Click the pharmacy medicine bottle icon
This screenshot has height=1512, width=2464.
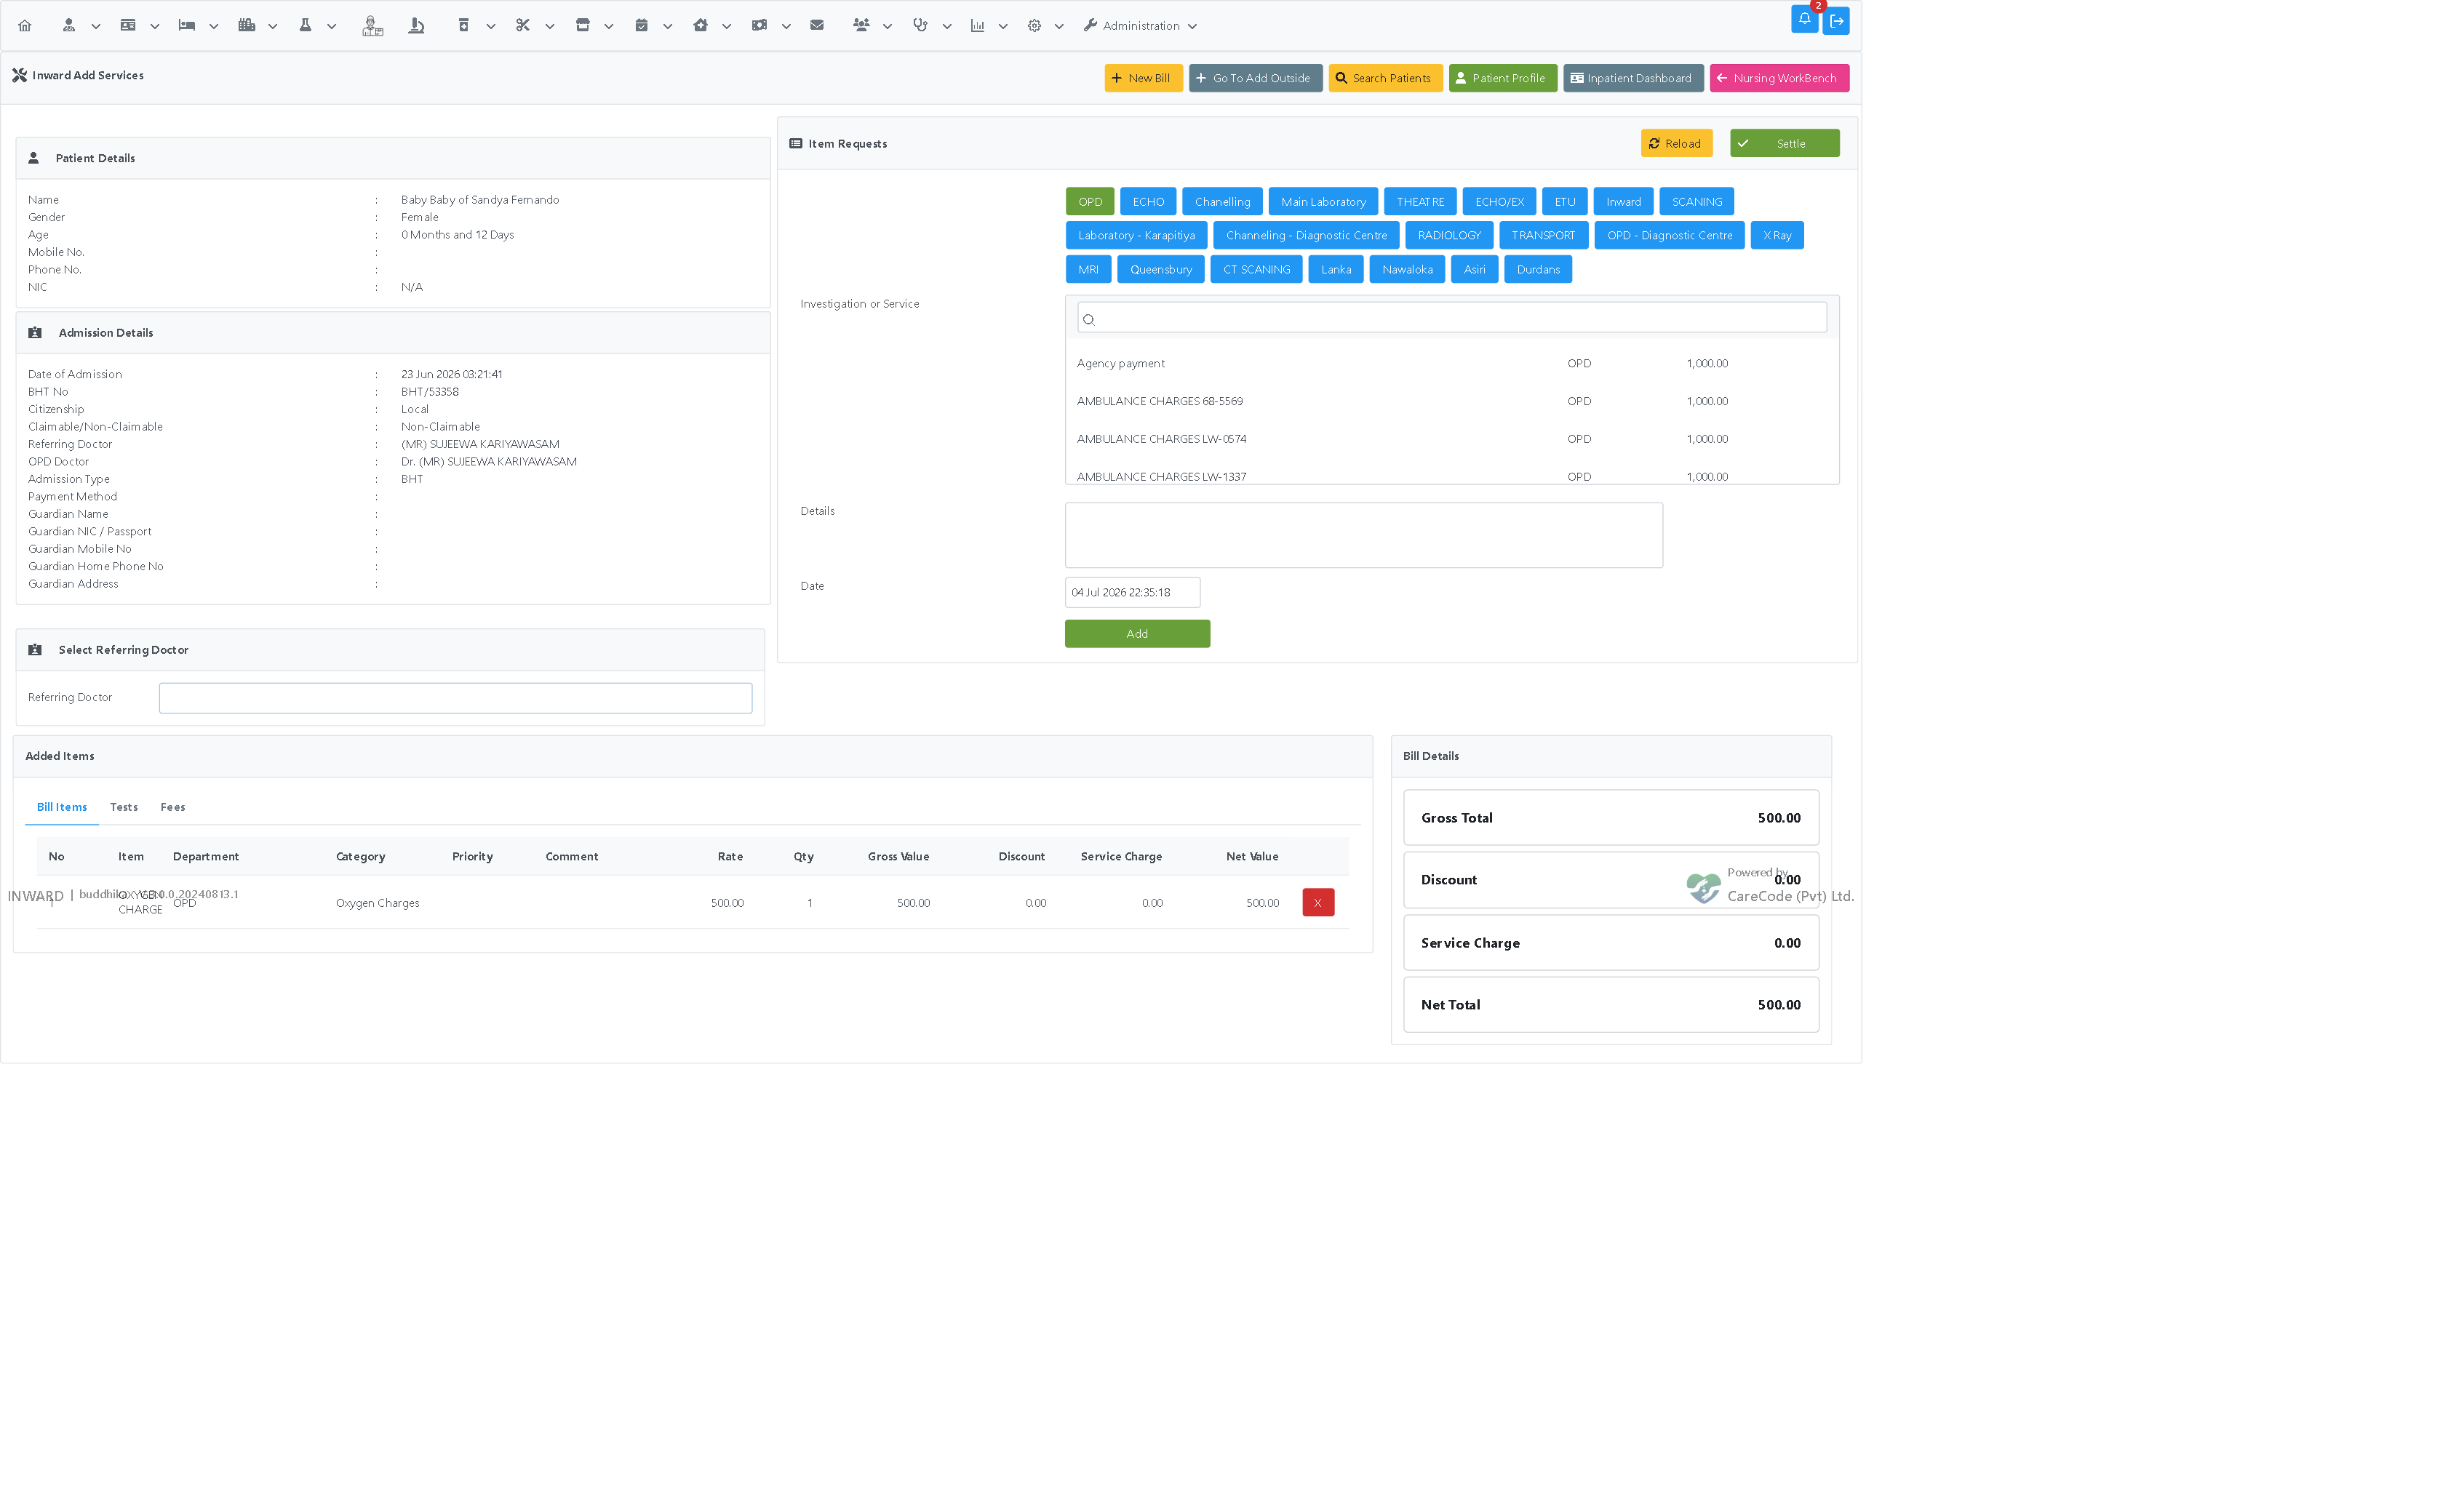[x=464, y=26]
